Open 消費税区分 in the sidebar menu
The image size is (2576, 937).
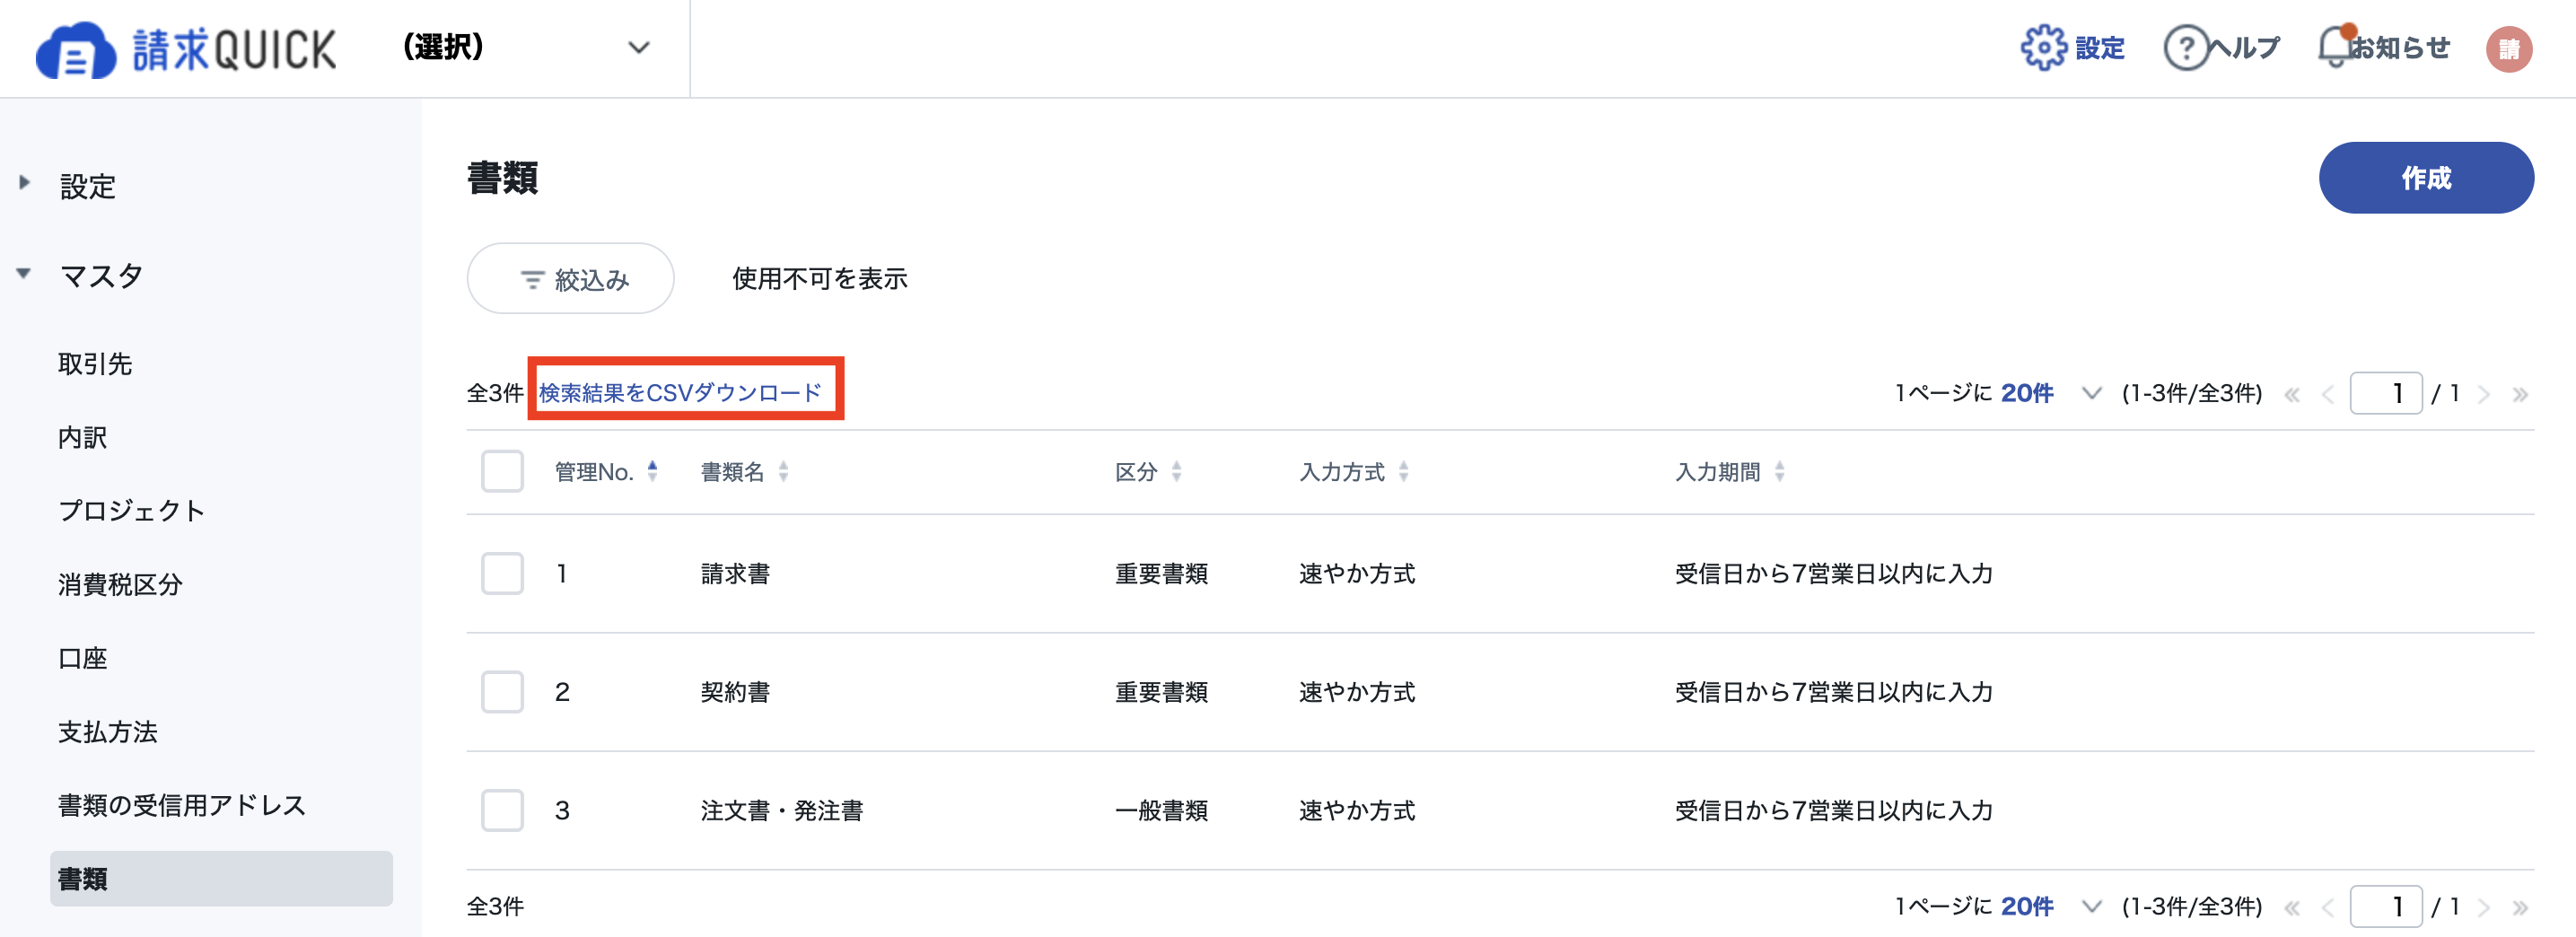(x=120, y=584)
